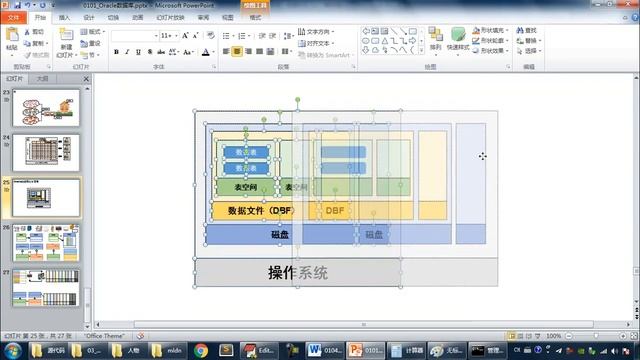Toggle Align Right paragraph button
The width and height of the screenshot is (640, 360).
coord(248,51)
